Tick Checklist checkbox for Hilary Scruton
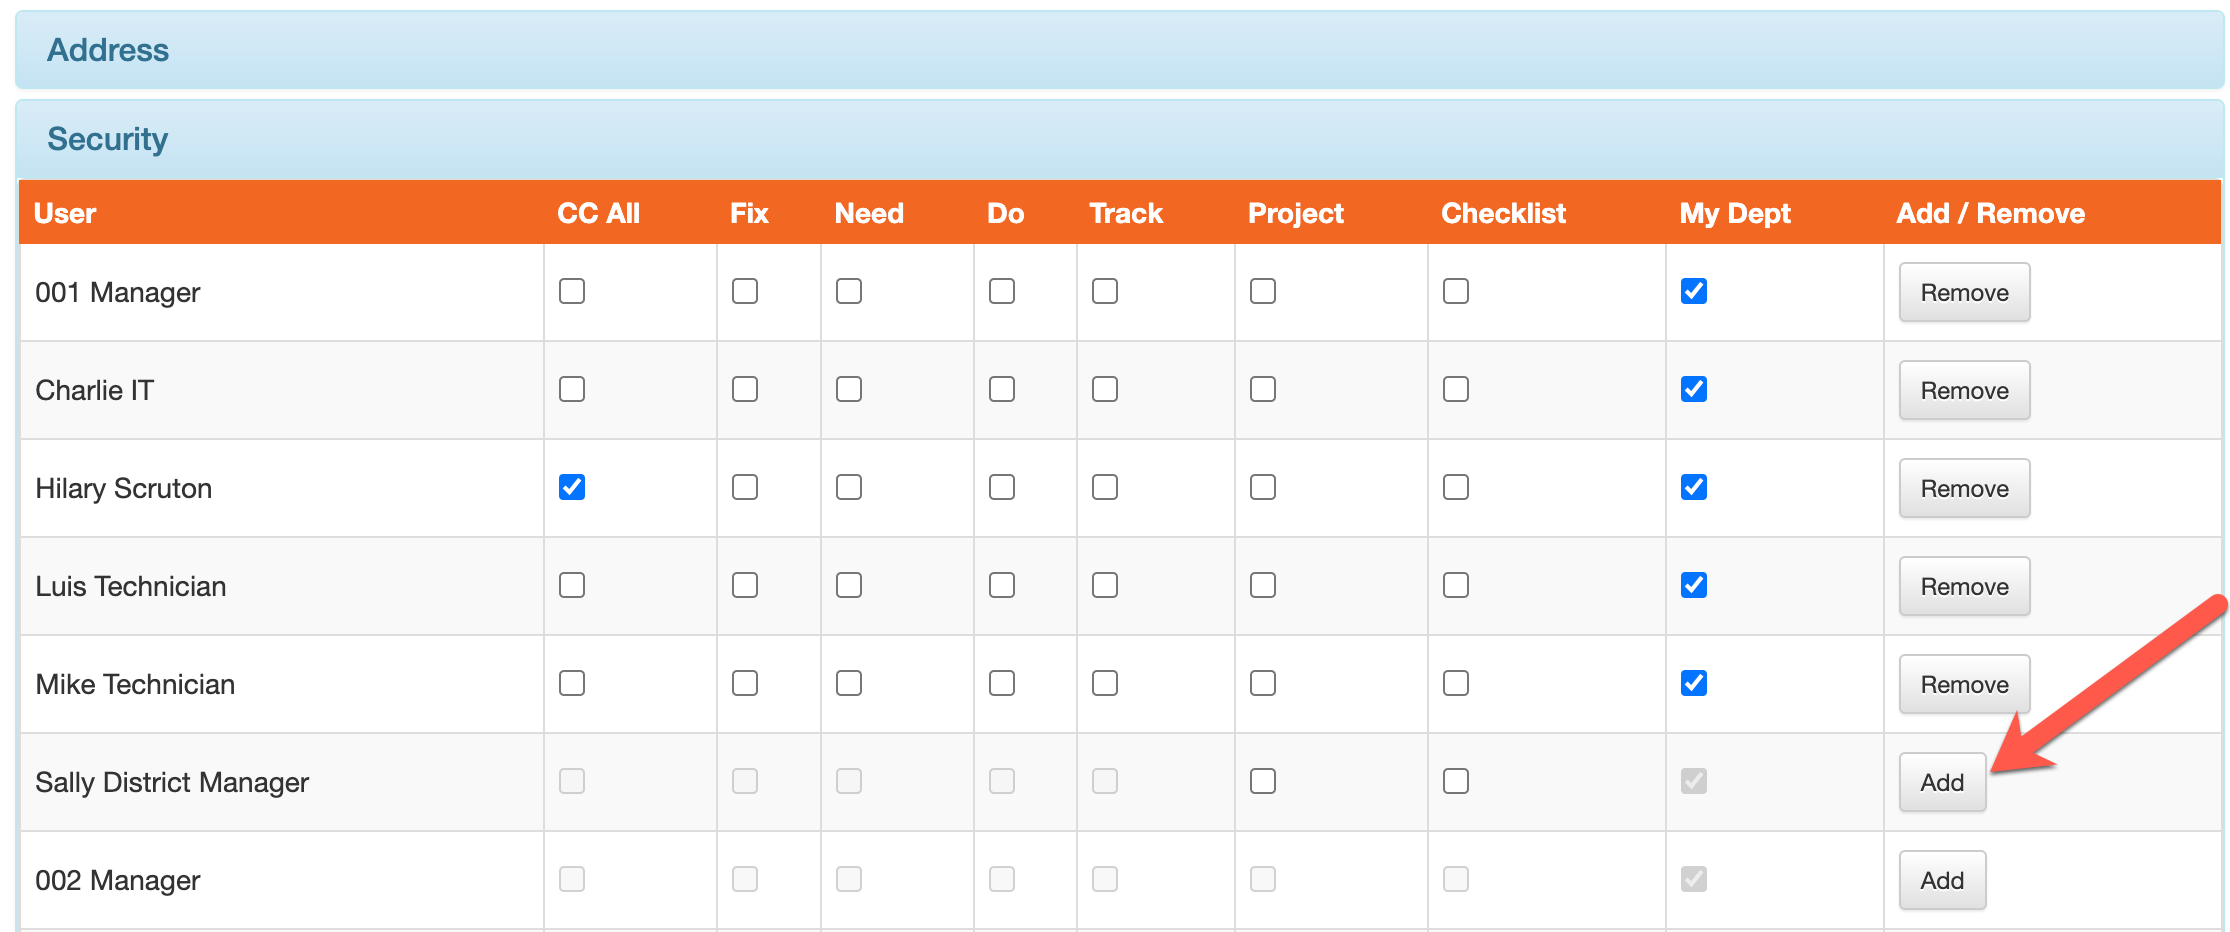 pos(1456,487)
